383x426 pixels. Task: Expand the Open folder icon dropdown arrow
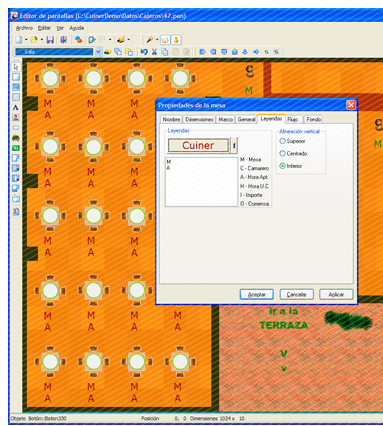42,40
